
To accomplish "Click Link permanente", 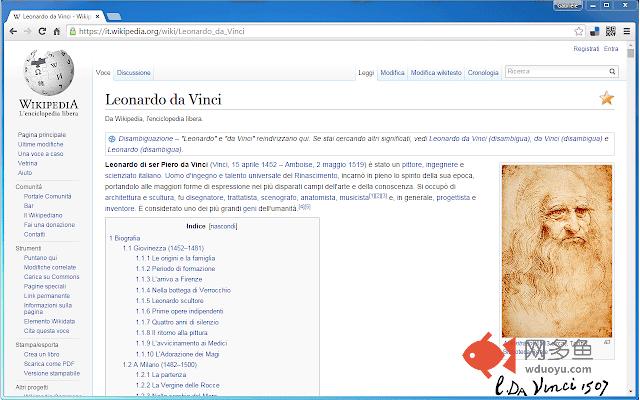I will click(x=47, y=296).
